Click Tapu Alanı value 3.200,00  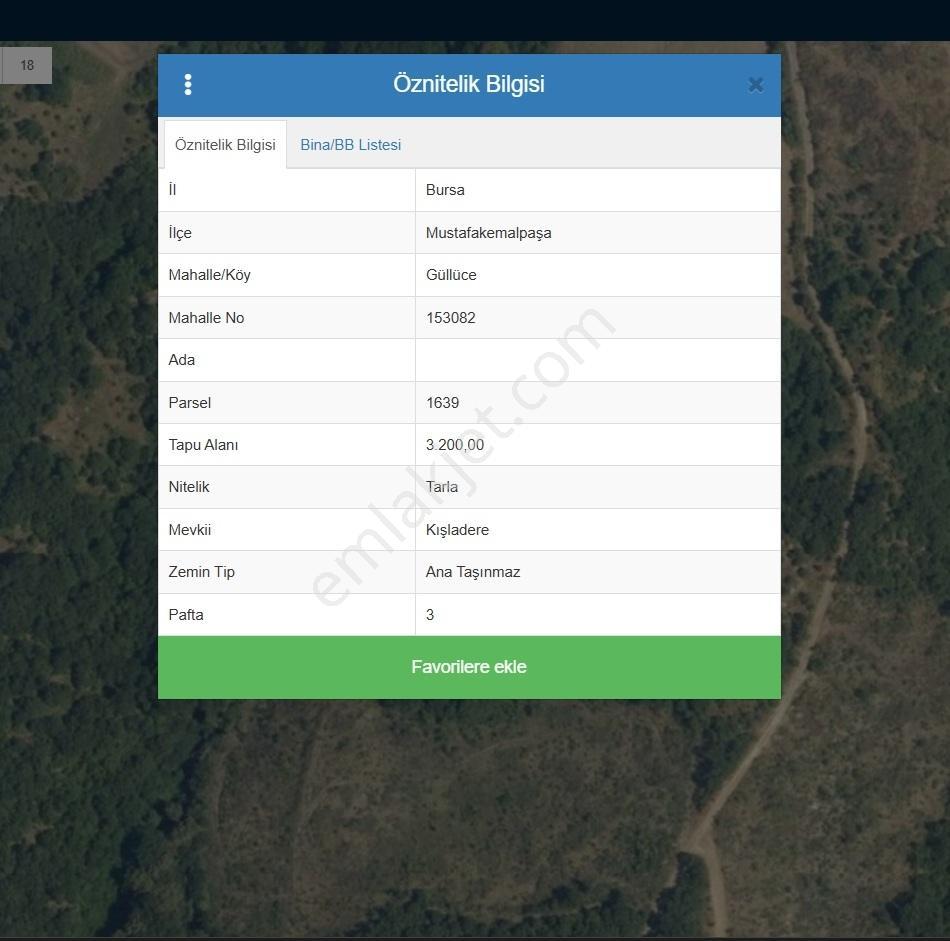click(x=454, y=445)
